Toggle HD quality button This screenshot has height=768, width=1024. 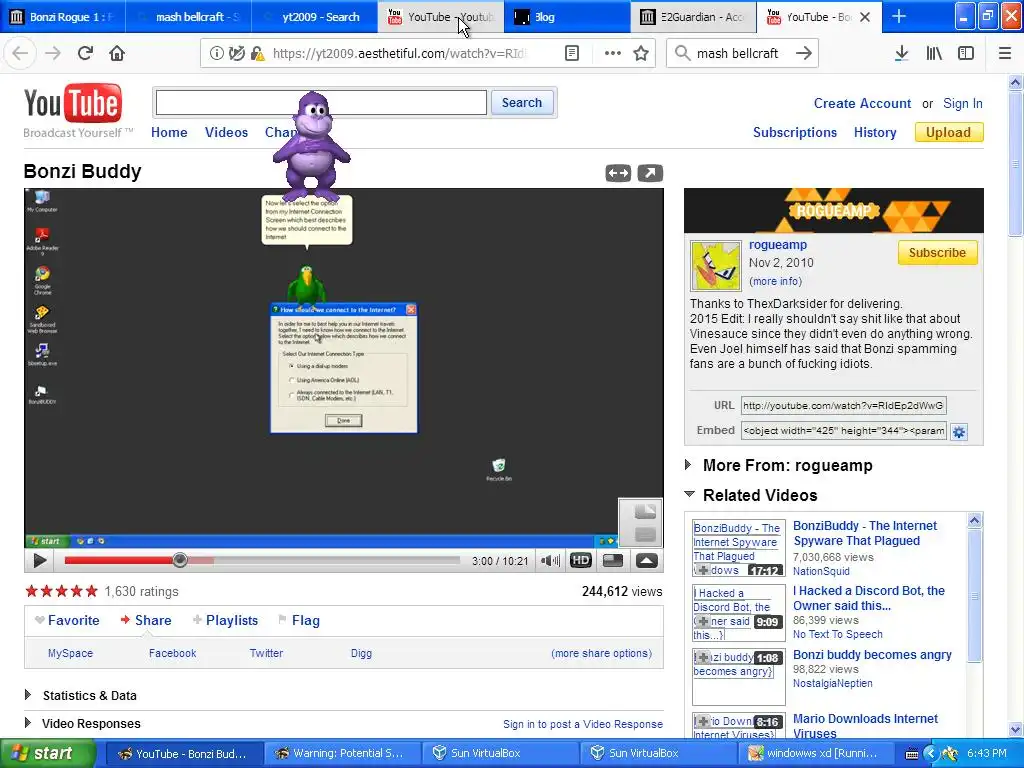click(x=581, y=560)
